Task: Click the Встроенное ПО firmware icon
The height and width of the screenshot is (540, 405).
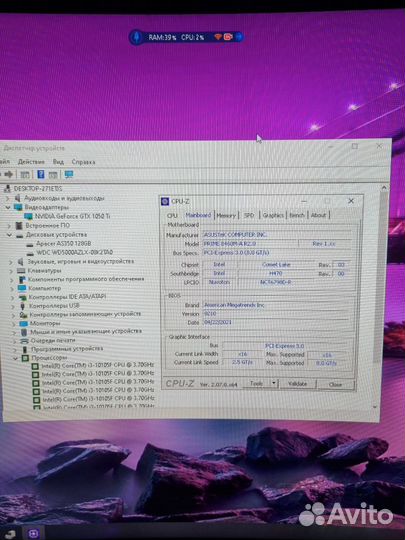Action: [x=19, y=226]
